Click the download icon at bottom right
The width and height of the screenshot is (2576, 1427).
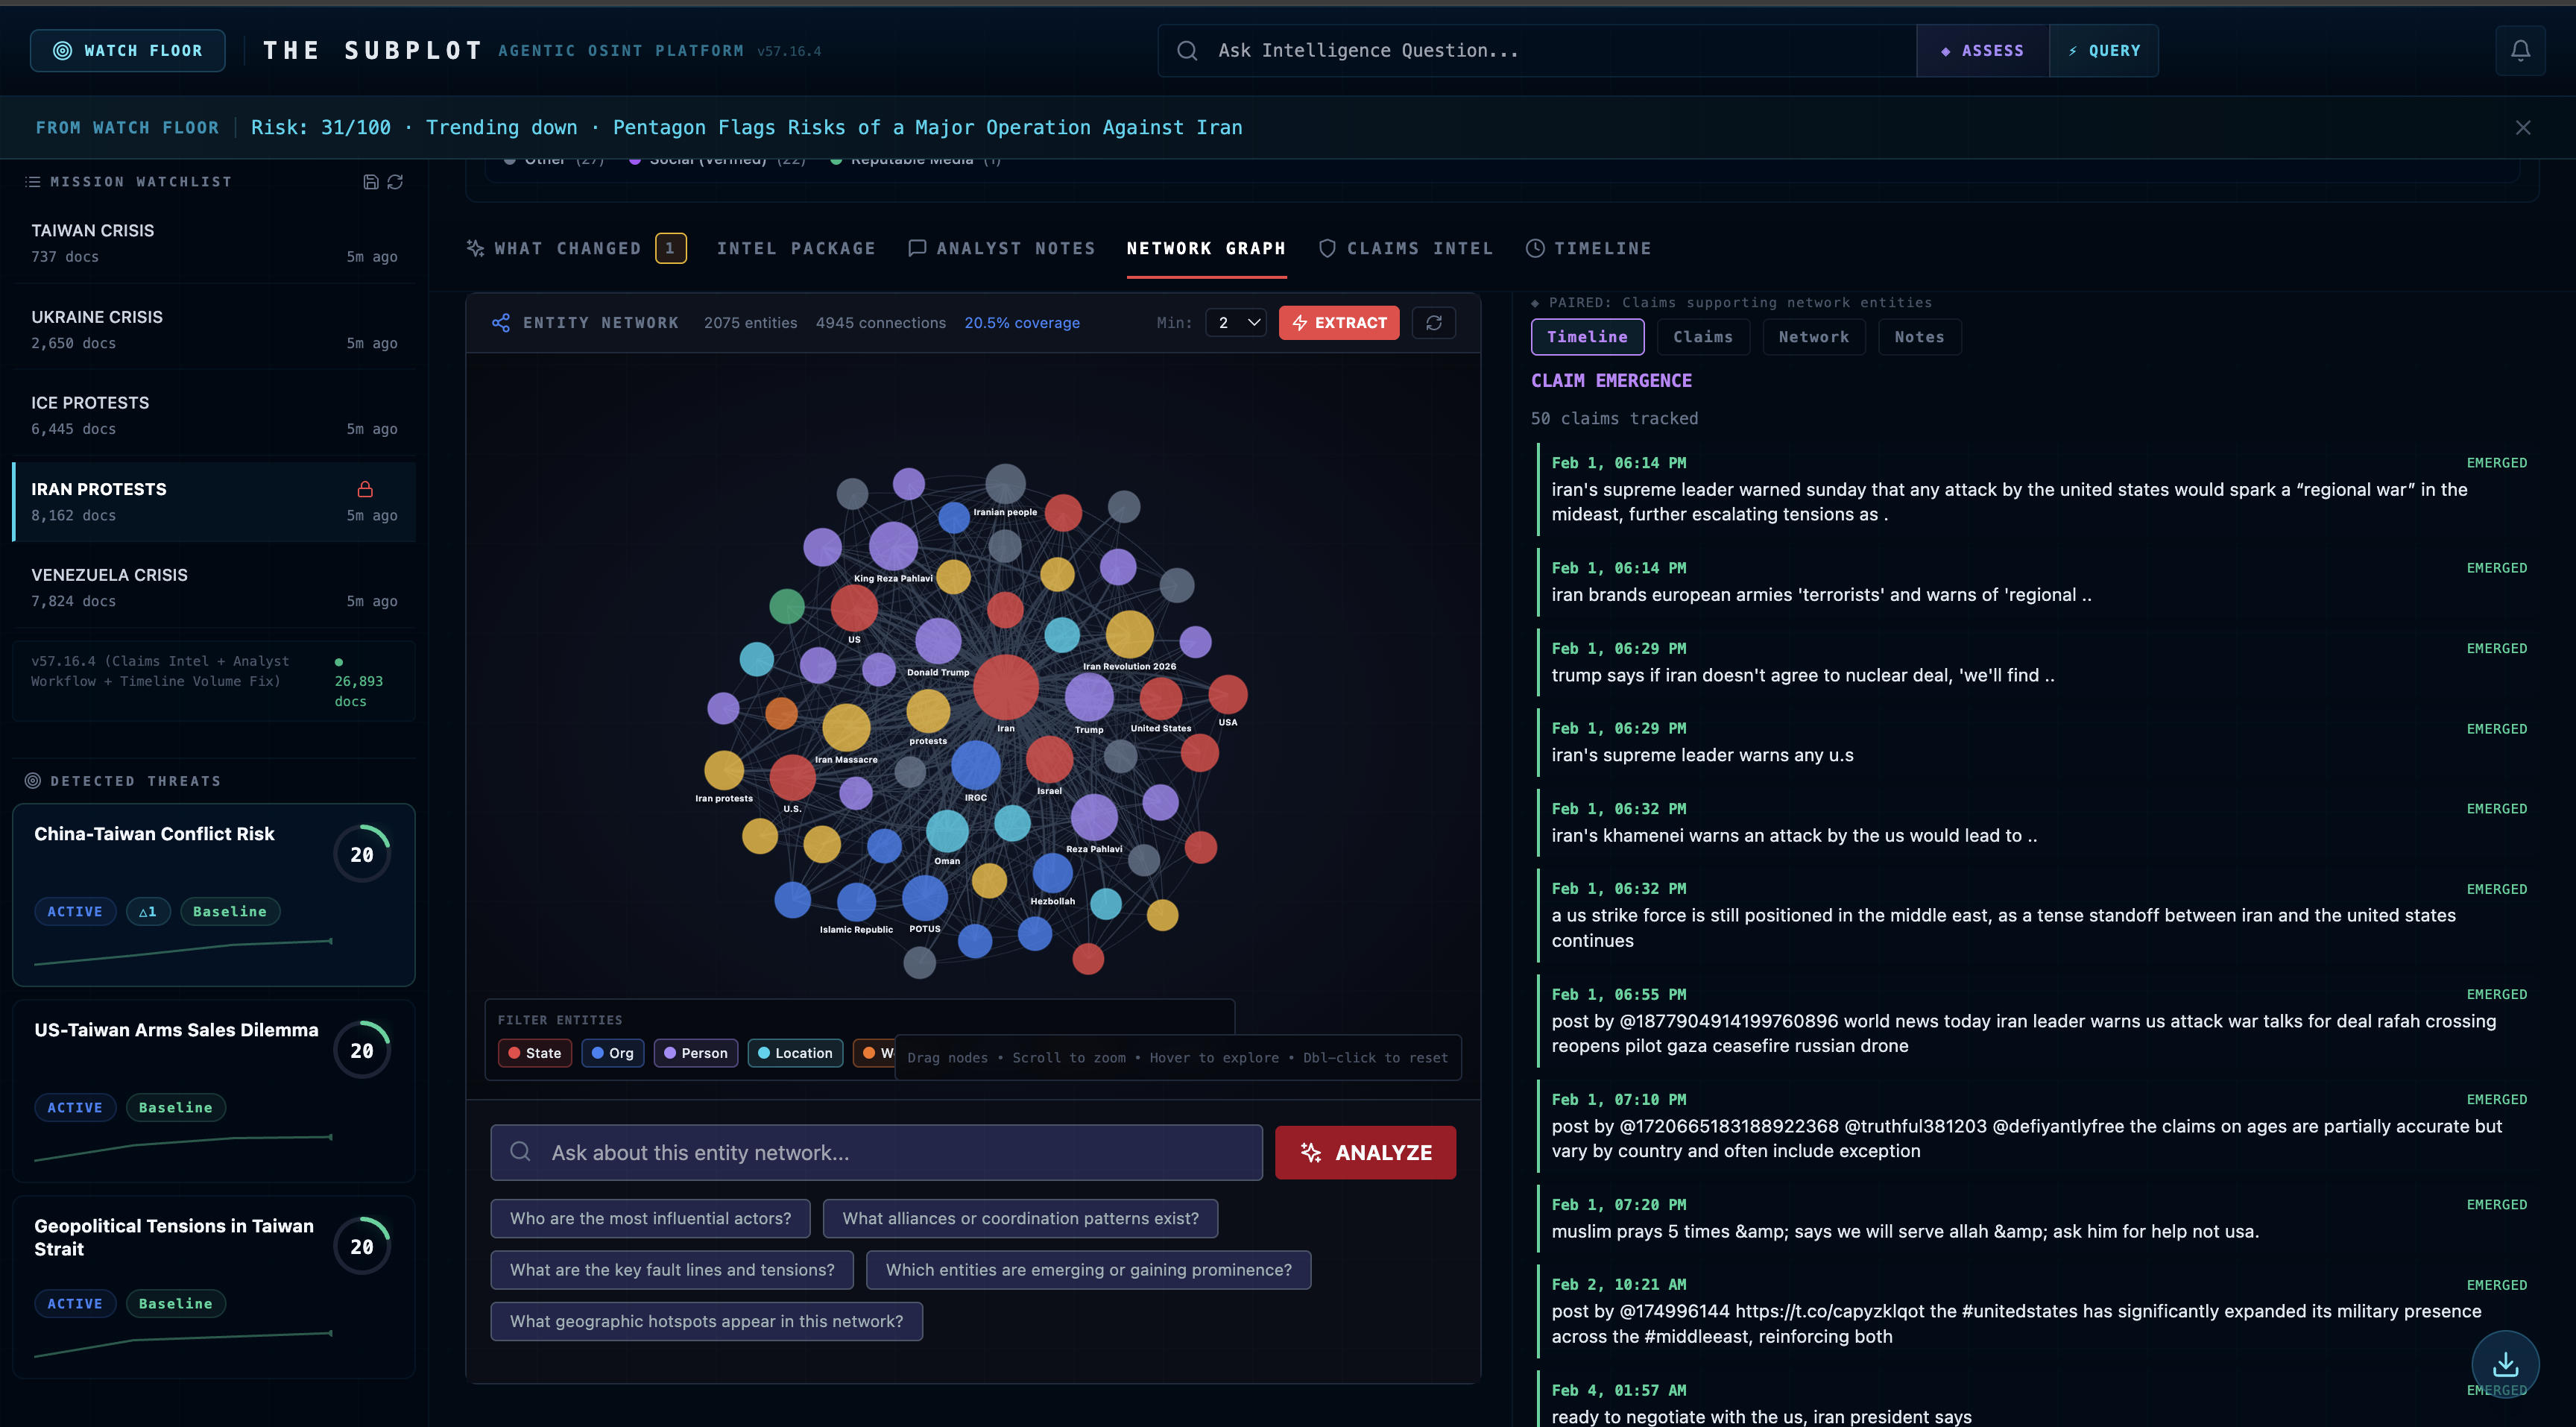pyautogui.click(x=2506, y=1364)
